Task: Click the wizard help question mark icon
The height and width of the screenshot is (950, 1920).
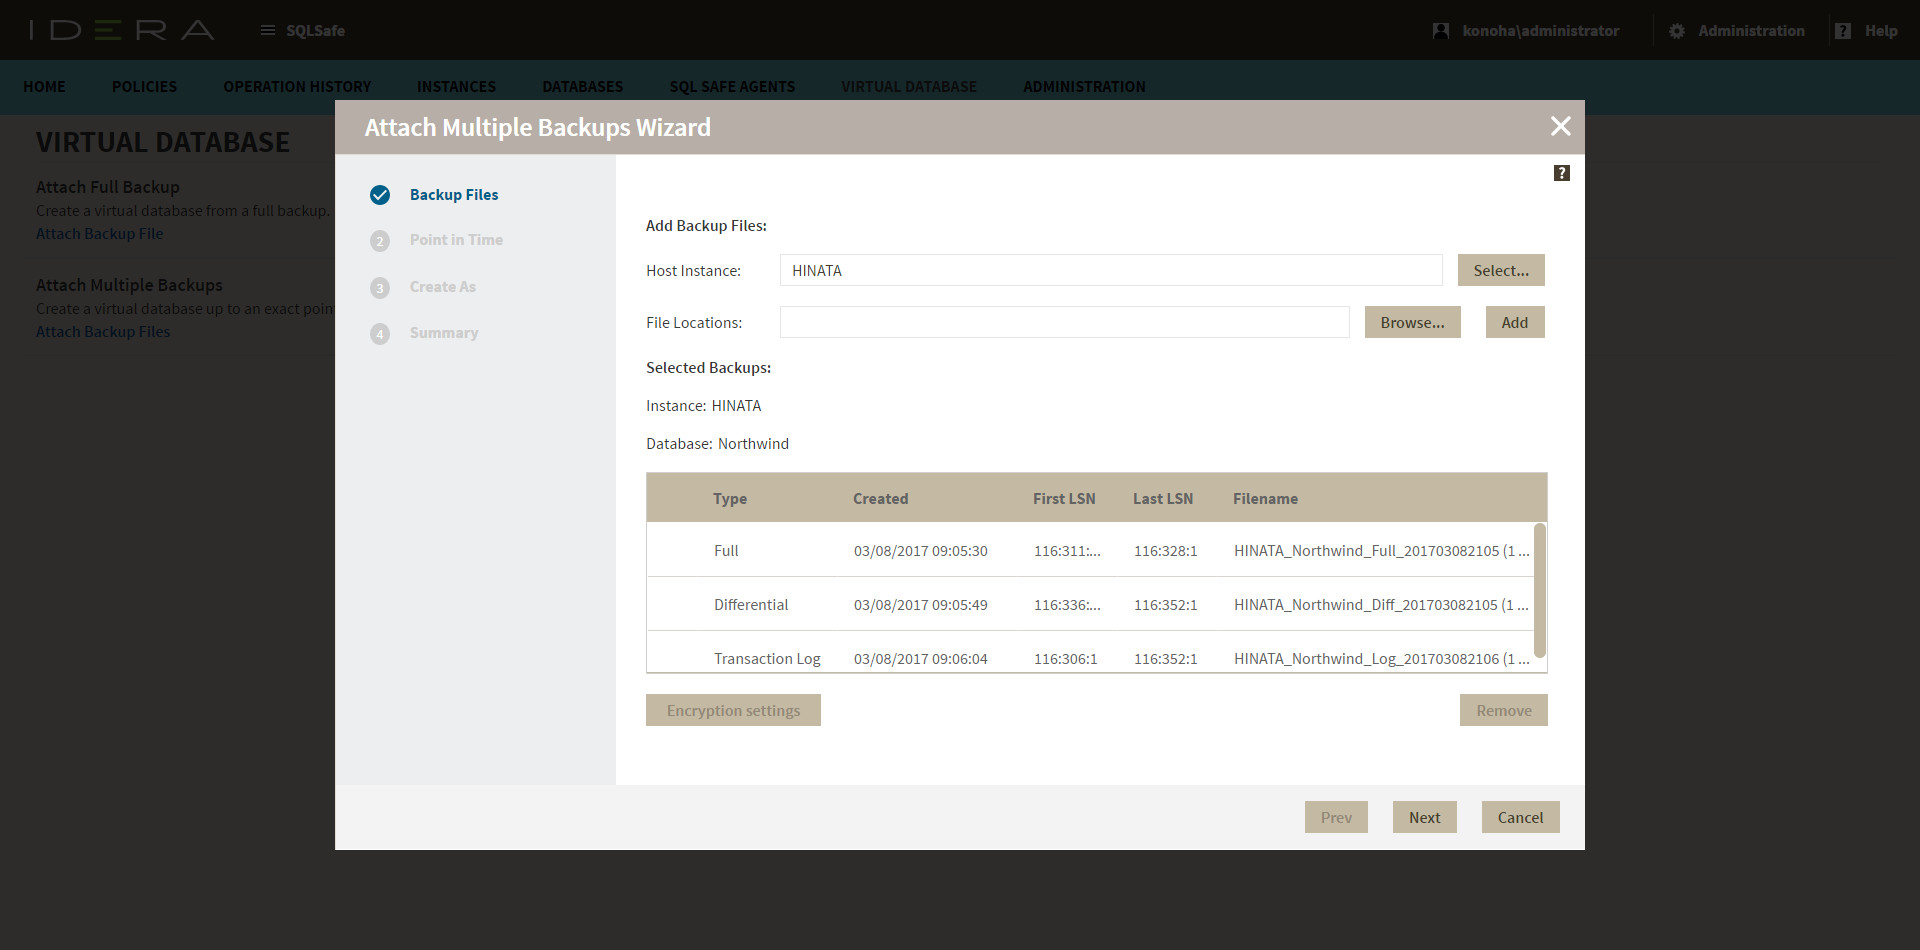Action: pyautogui.click(x=1561, y=173)
